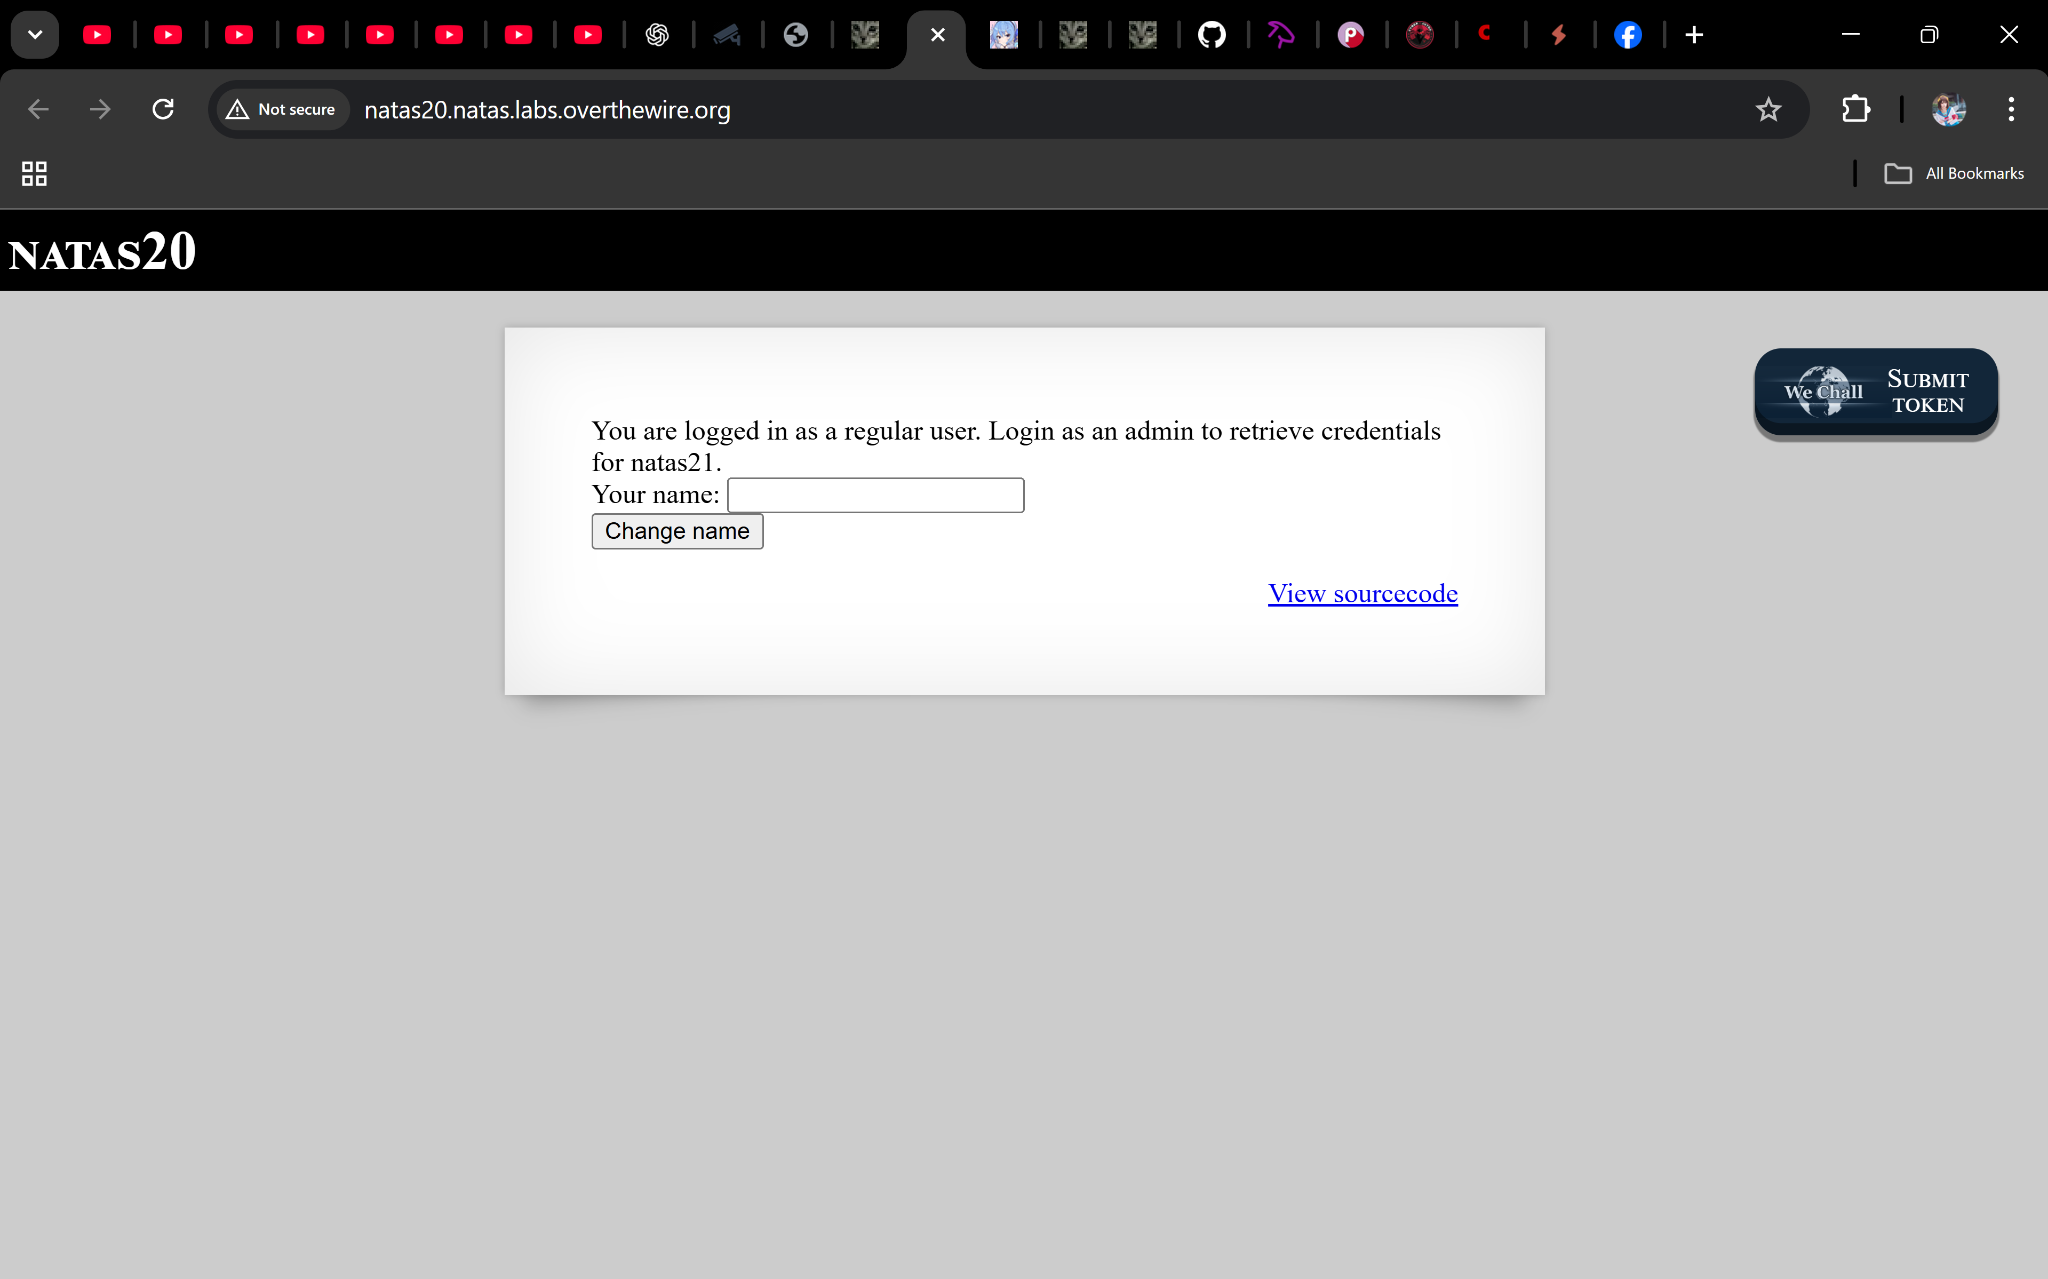Switch to the first YouTube tab
Image resolution: width=2048 pixels, height=1279 pixels.
click(x=97, y=35)
